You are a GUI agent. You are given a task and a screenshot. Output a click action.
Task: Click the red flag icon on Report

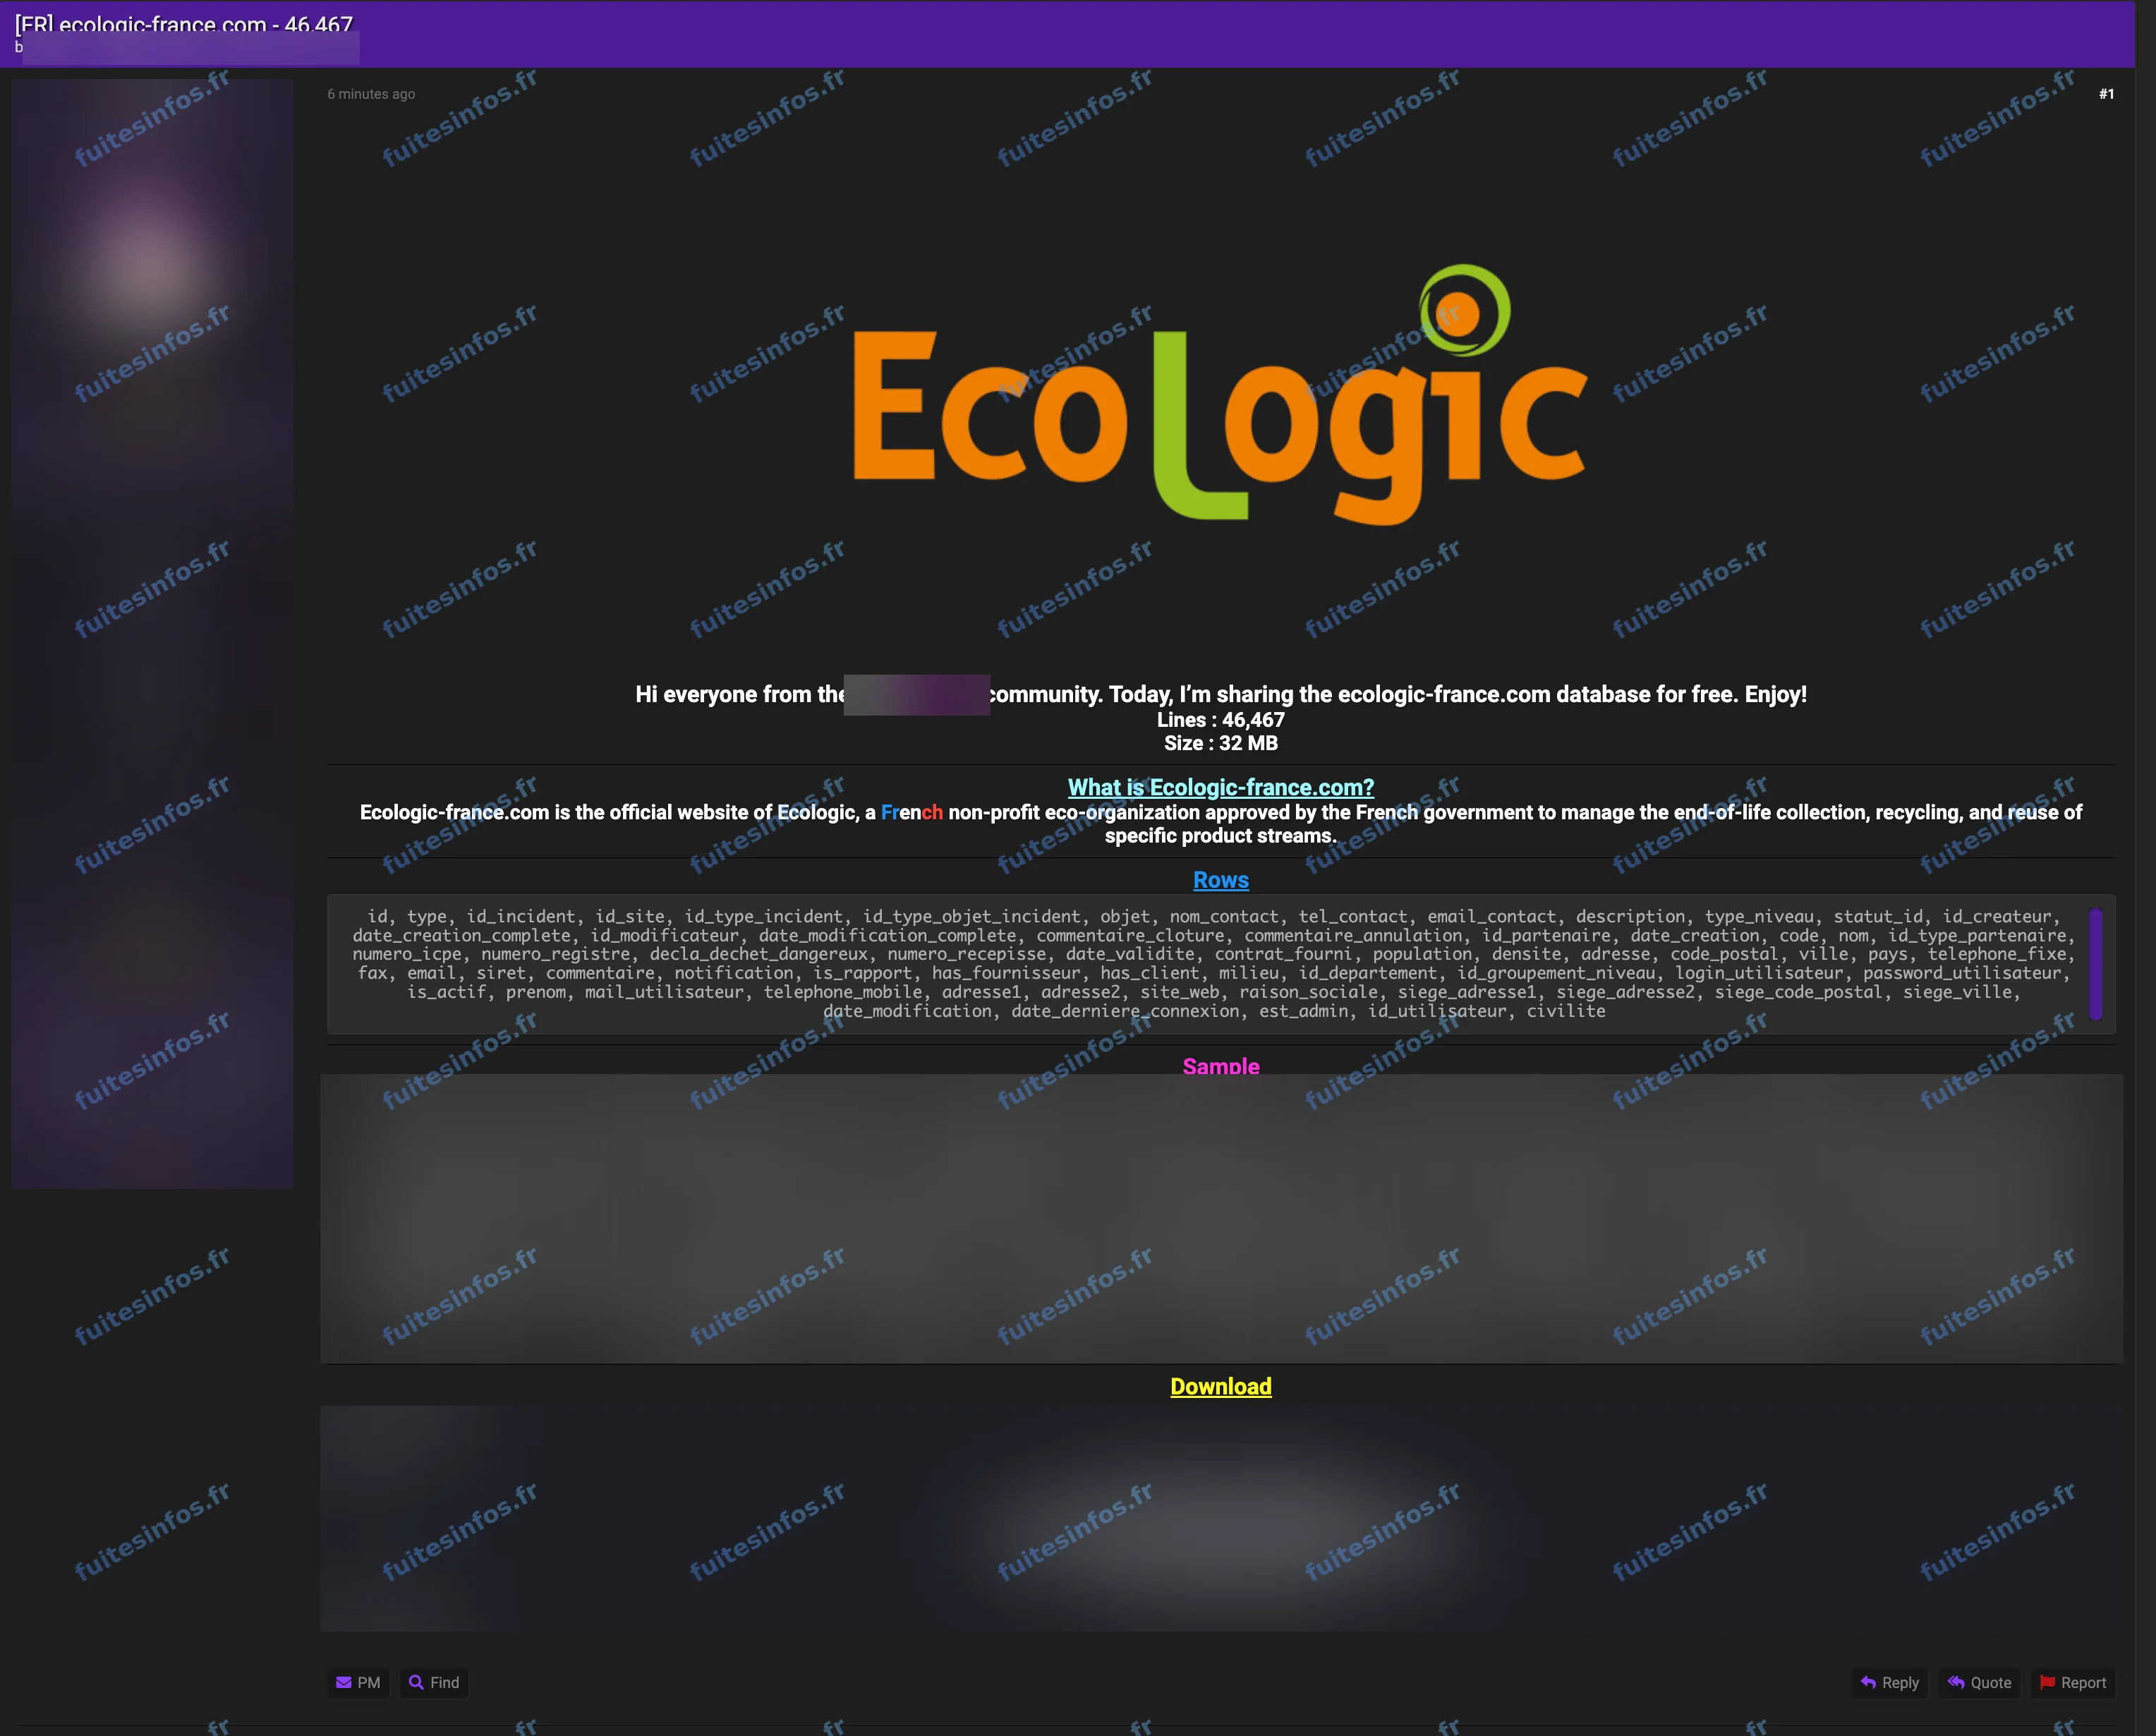point(2047,1683)
